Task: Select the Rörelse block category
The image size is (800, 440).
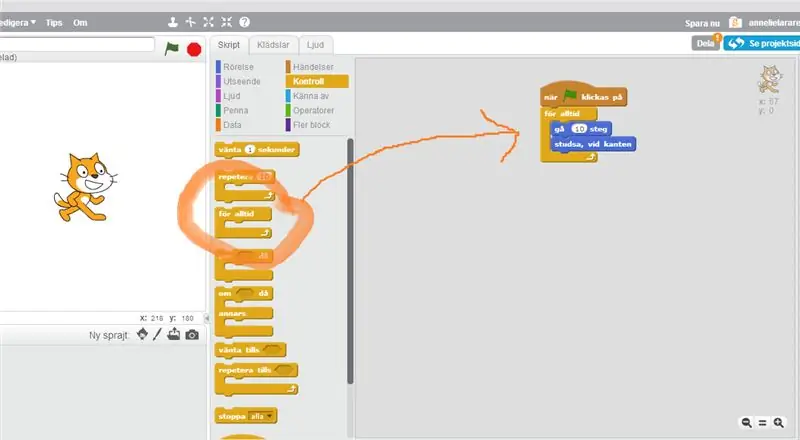Action: [x=238, y=67]
